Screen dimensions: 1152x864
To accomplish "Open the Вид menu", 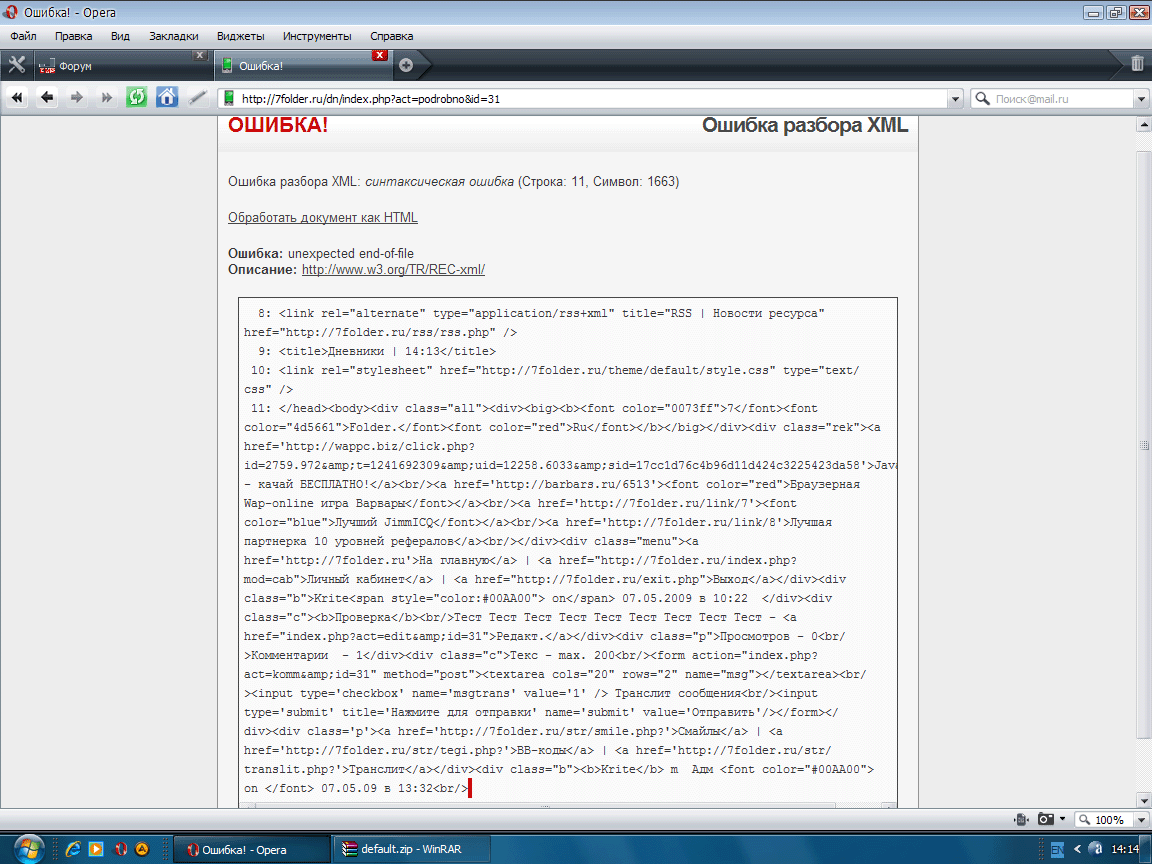I will pyautogui.click(x=120, y=36).
